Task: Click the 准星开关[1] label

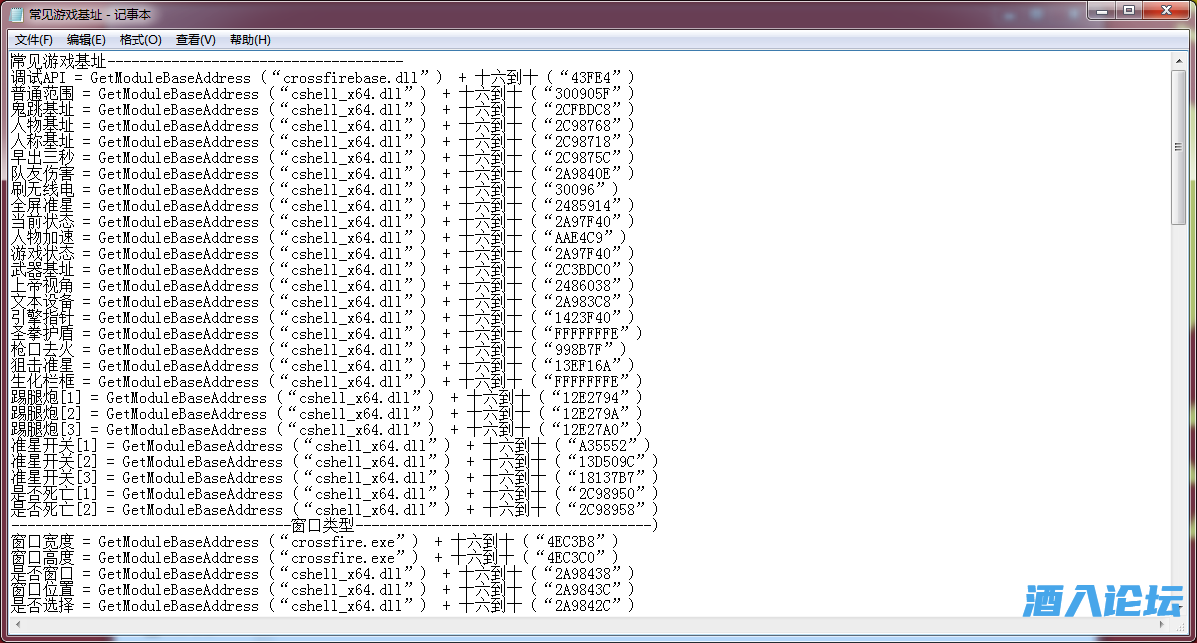Action: click(54, 447)
